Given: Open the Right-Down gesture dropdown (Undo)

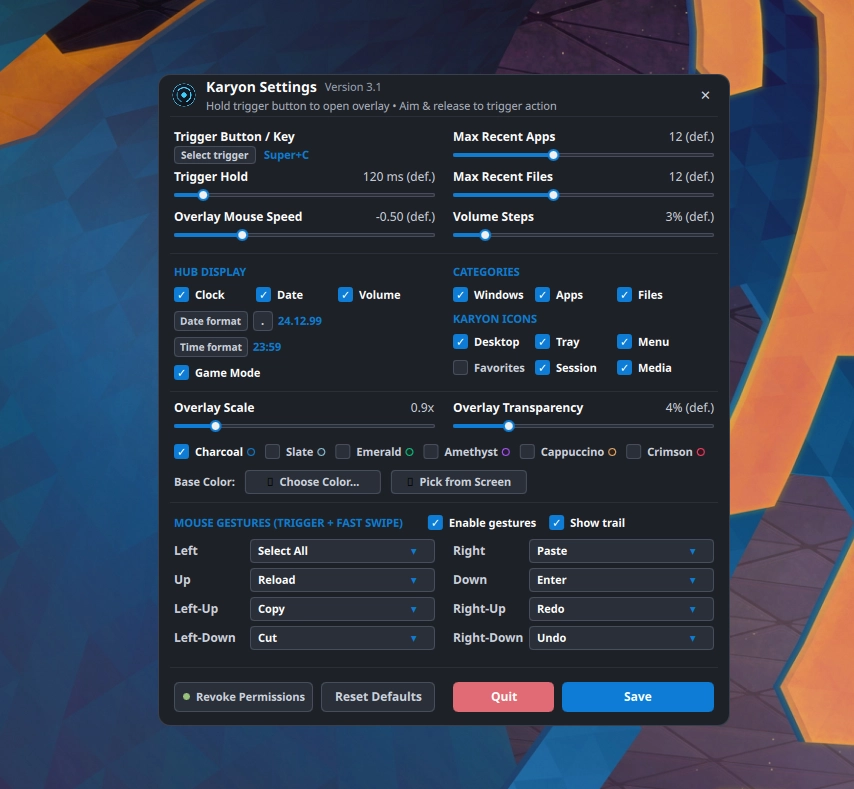Looking at the screenshot, I should click(621, 638).
